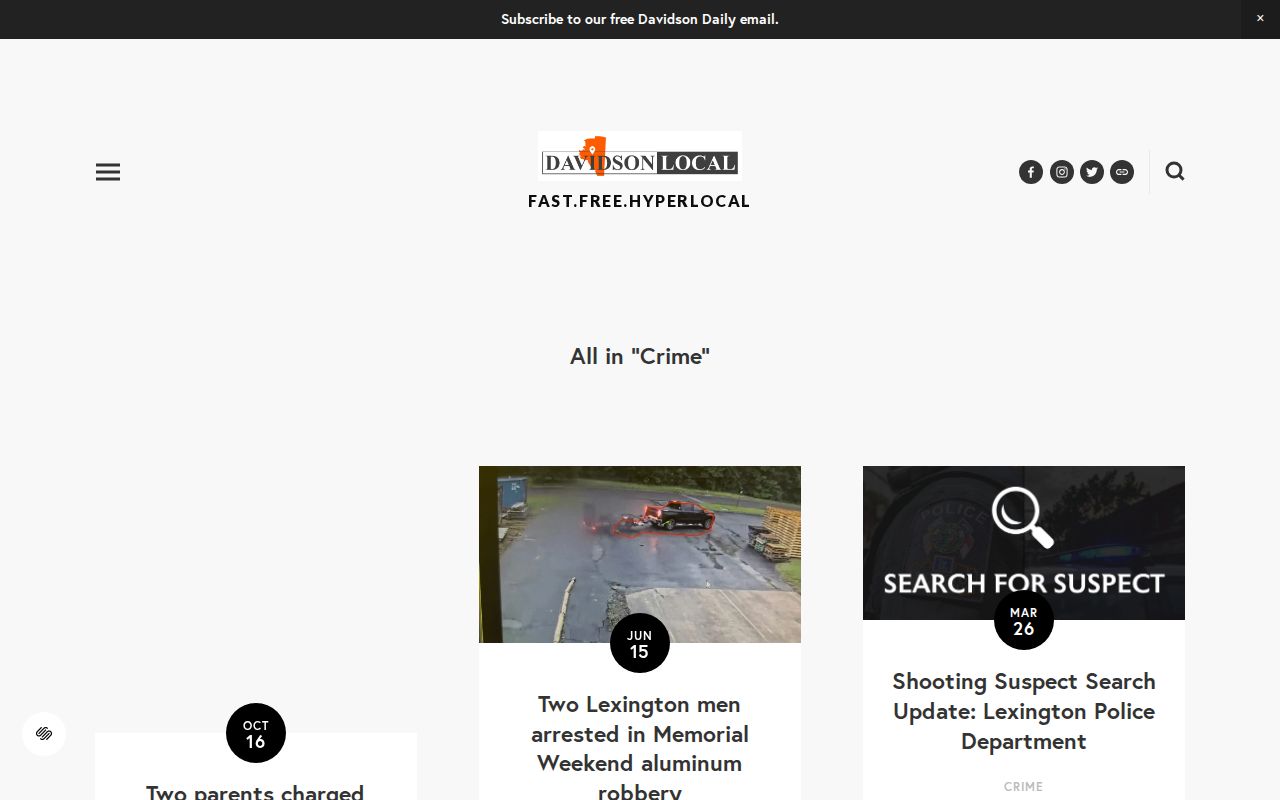Viewport: 1280px width, 800px height.
Task: Open "Two Lexington men arrested" article title
Action: point(640,748)
